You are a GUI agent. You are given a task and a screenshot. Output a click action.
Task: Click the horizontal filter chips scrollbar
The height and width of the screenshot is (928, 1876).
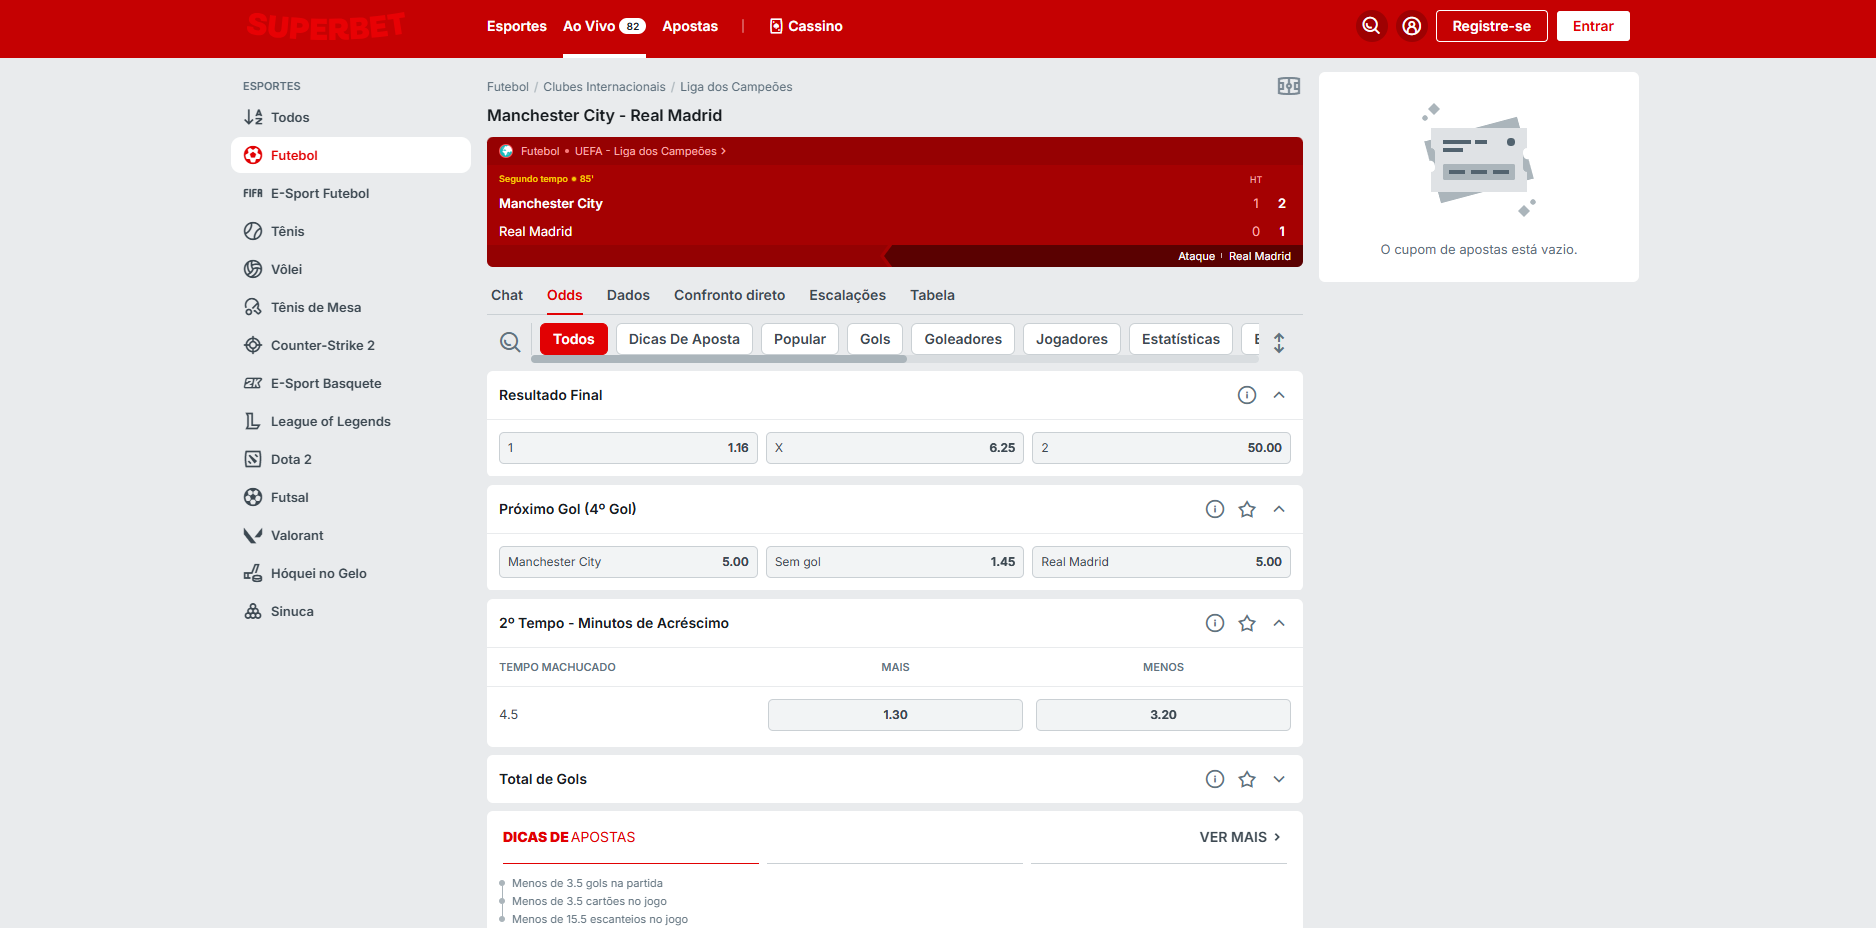[x=719, y=359]
